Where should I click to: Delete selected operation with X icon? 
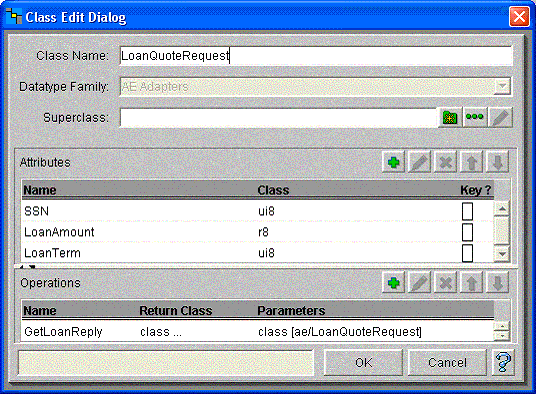pos(445,283)
